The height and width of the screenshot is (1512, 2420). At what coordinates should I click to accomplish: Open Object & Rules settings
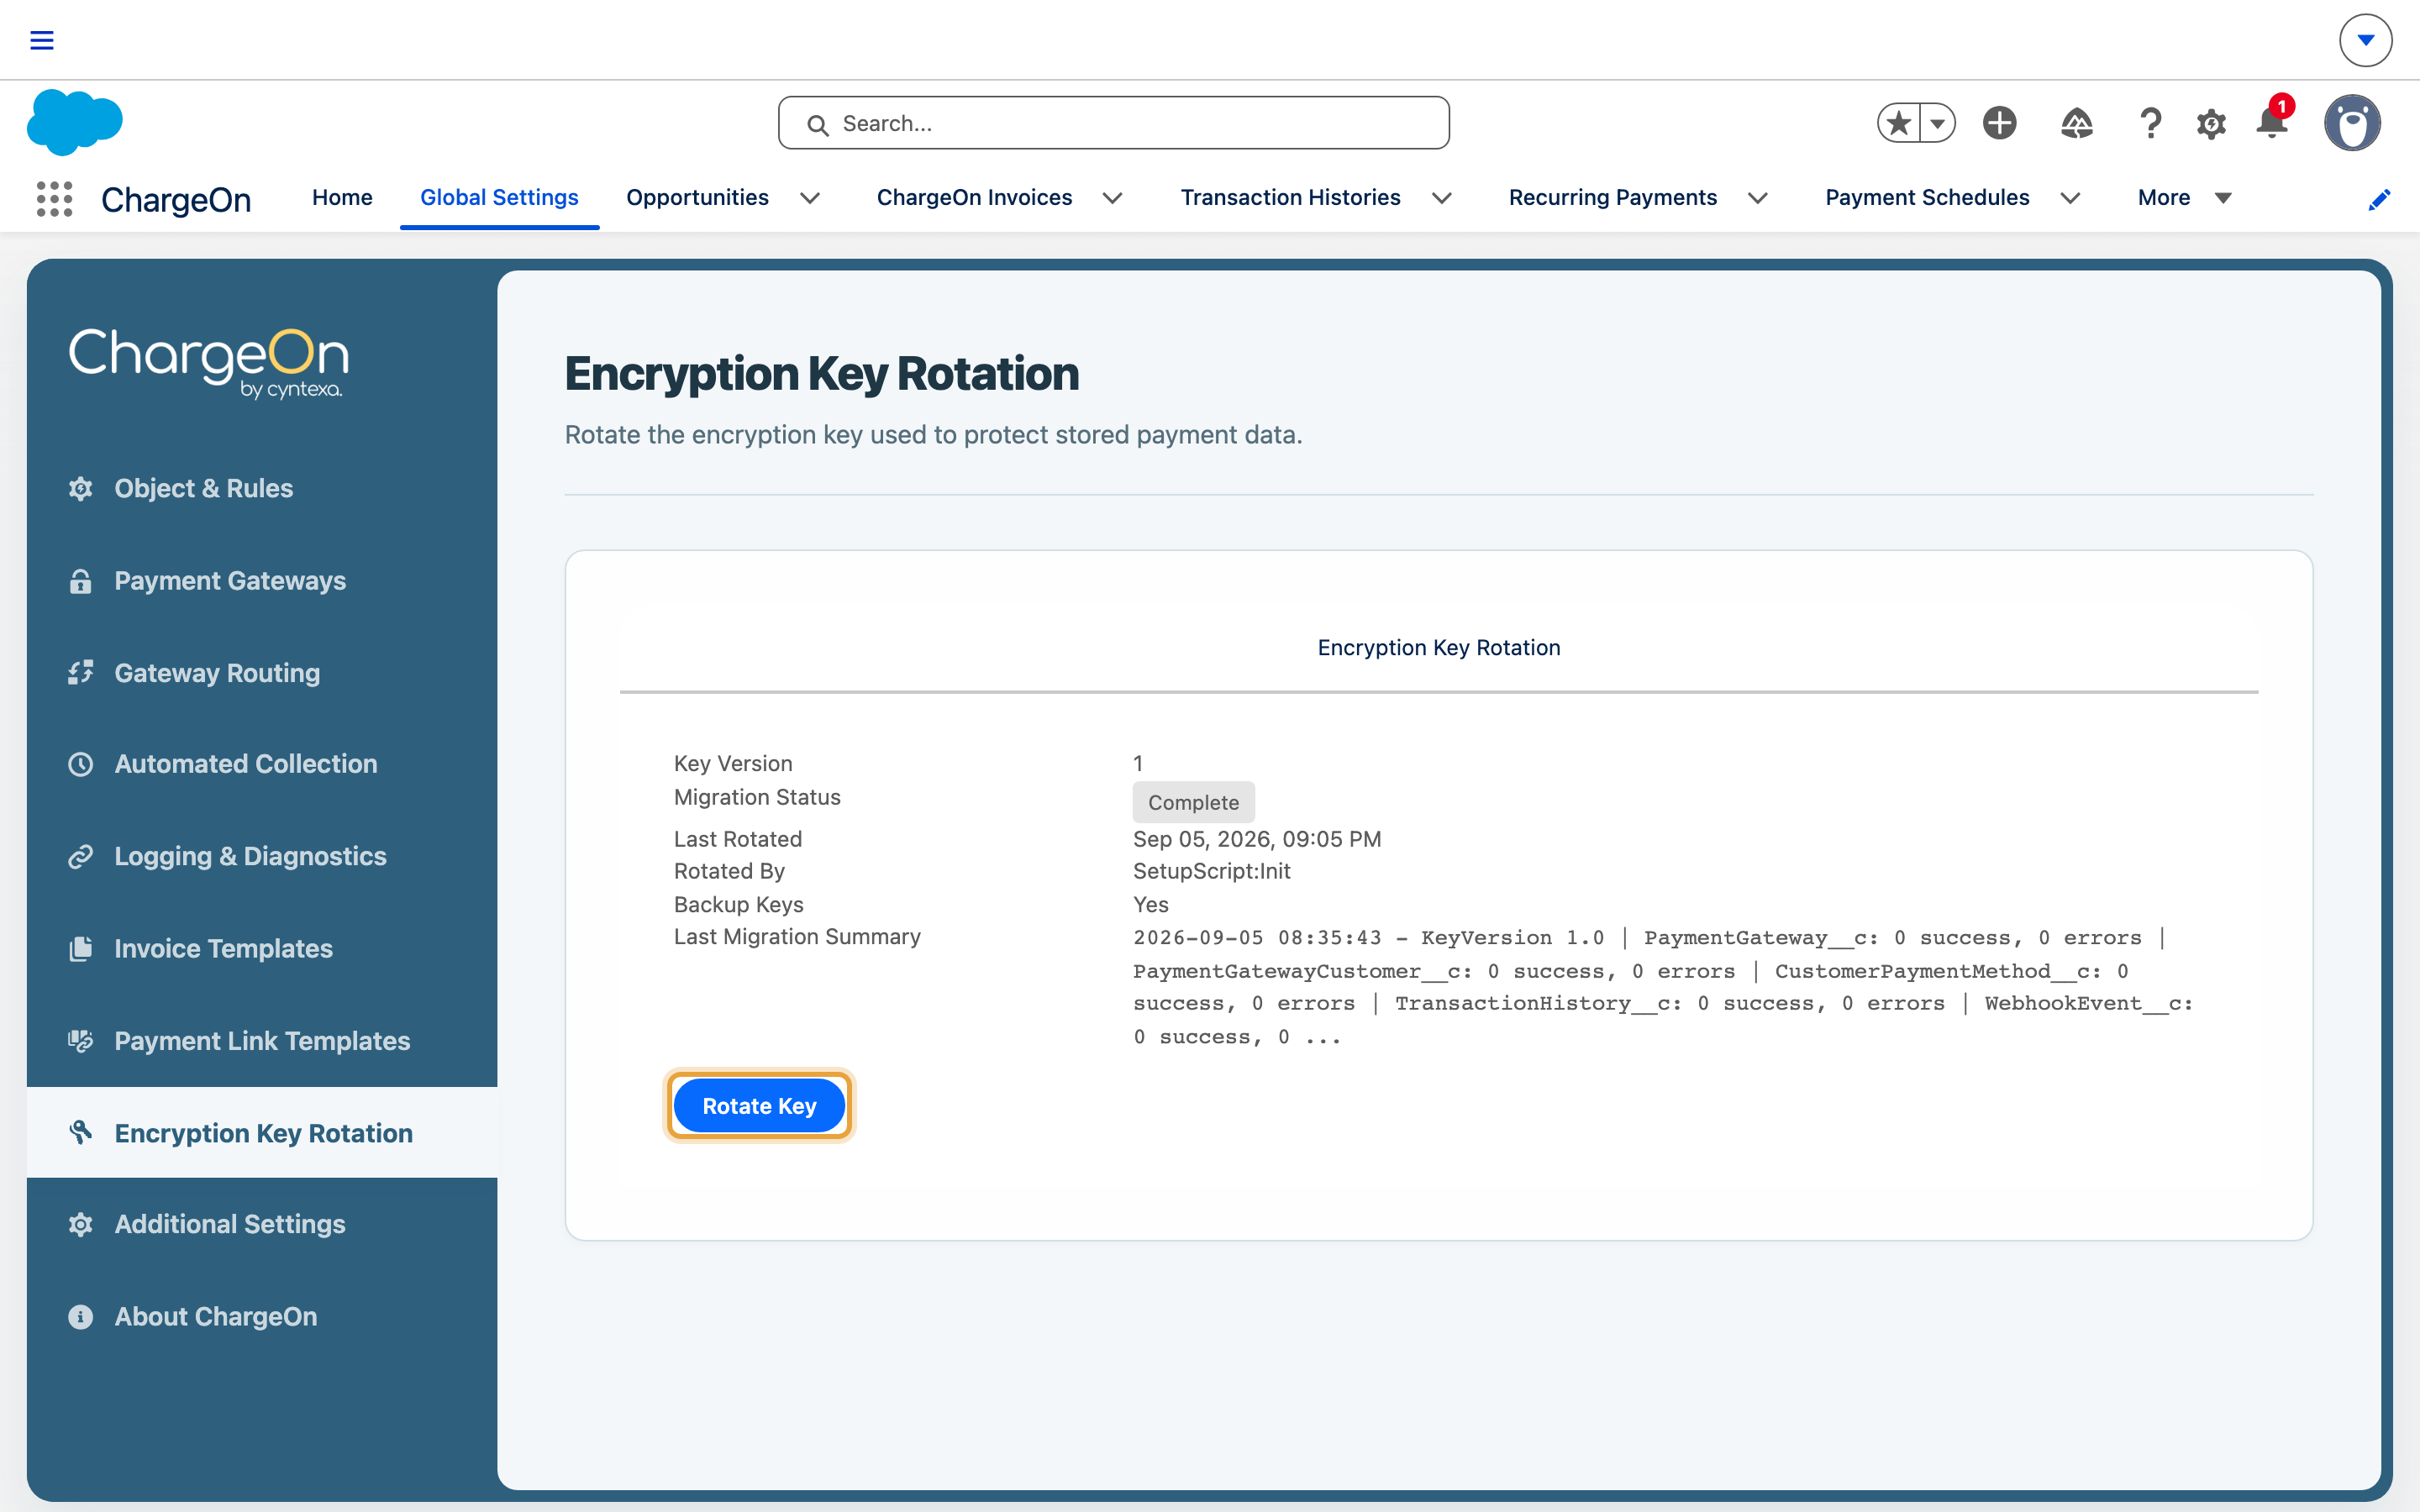tap(262, 488)
